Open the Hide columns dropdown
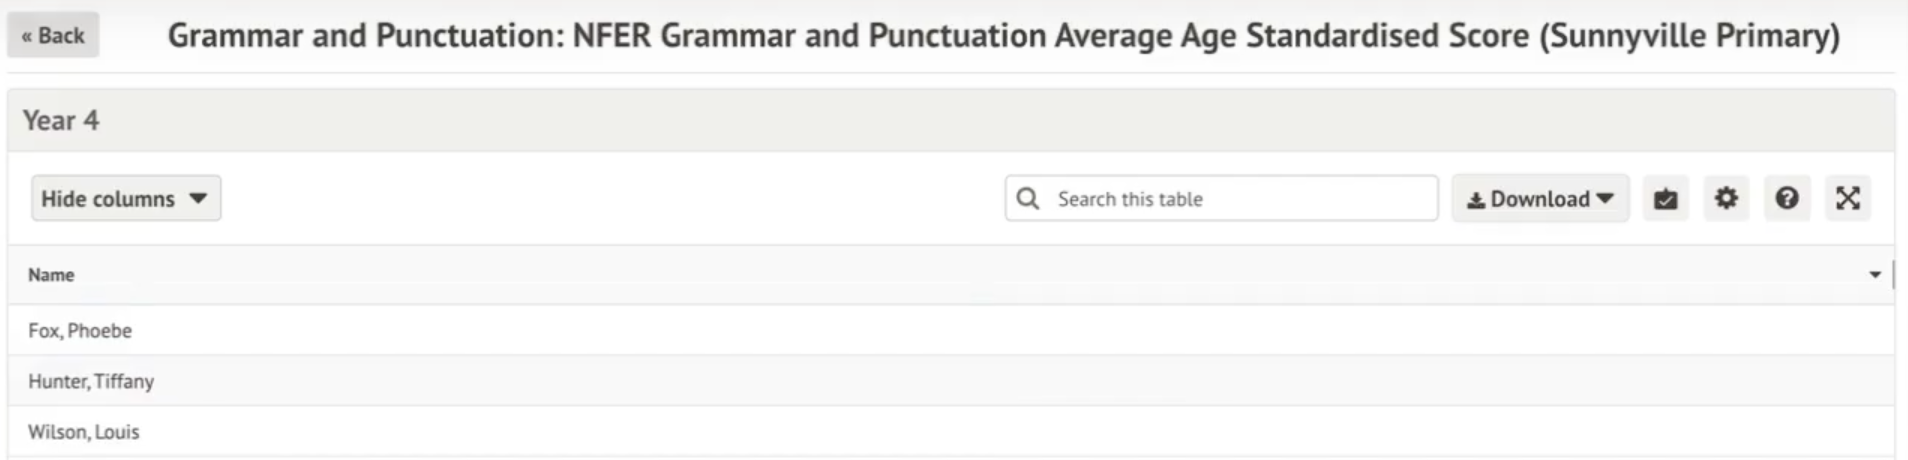1908x460 pixels. (x=125, y=199)
